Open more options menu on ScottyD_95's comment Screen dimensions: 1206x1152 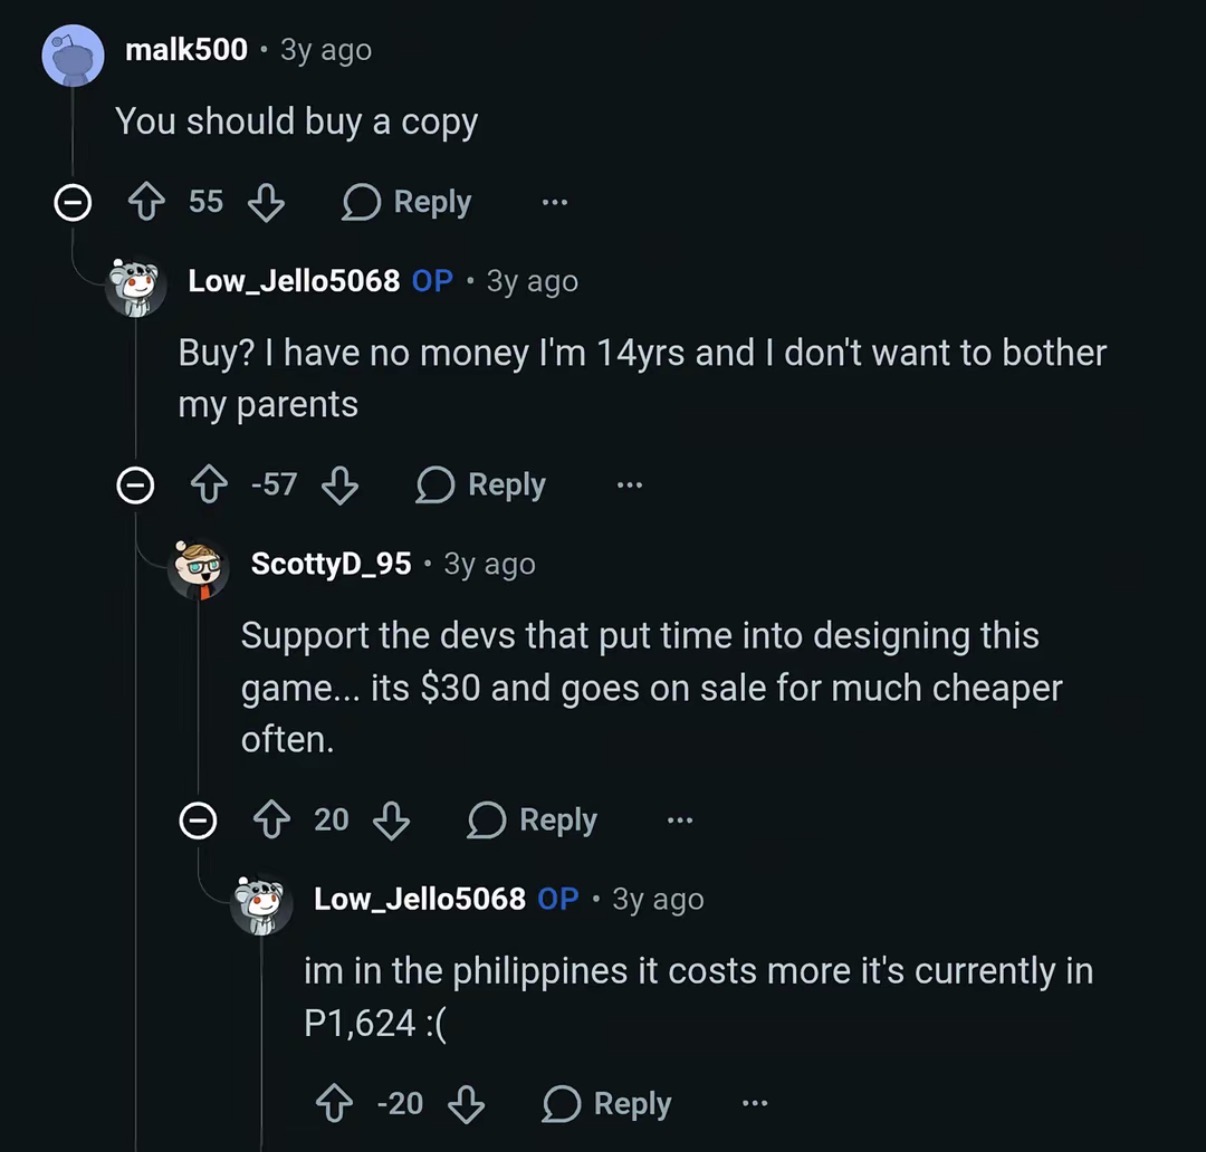(x=680, y=820)
